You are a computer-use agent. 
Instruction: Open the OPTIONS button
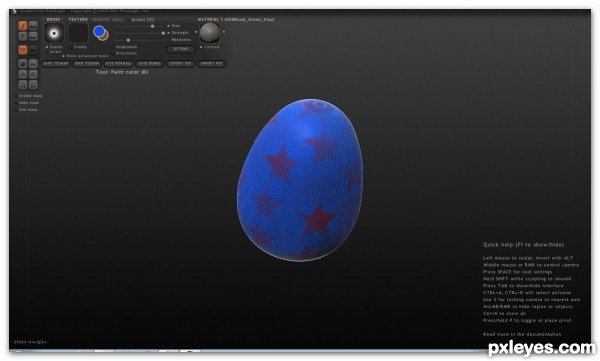(x=181, y=49)
